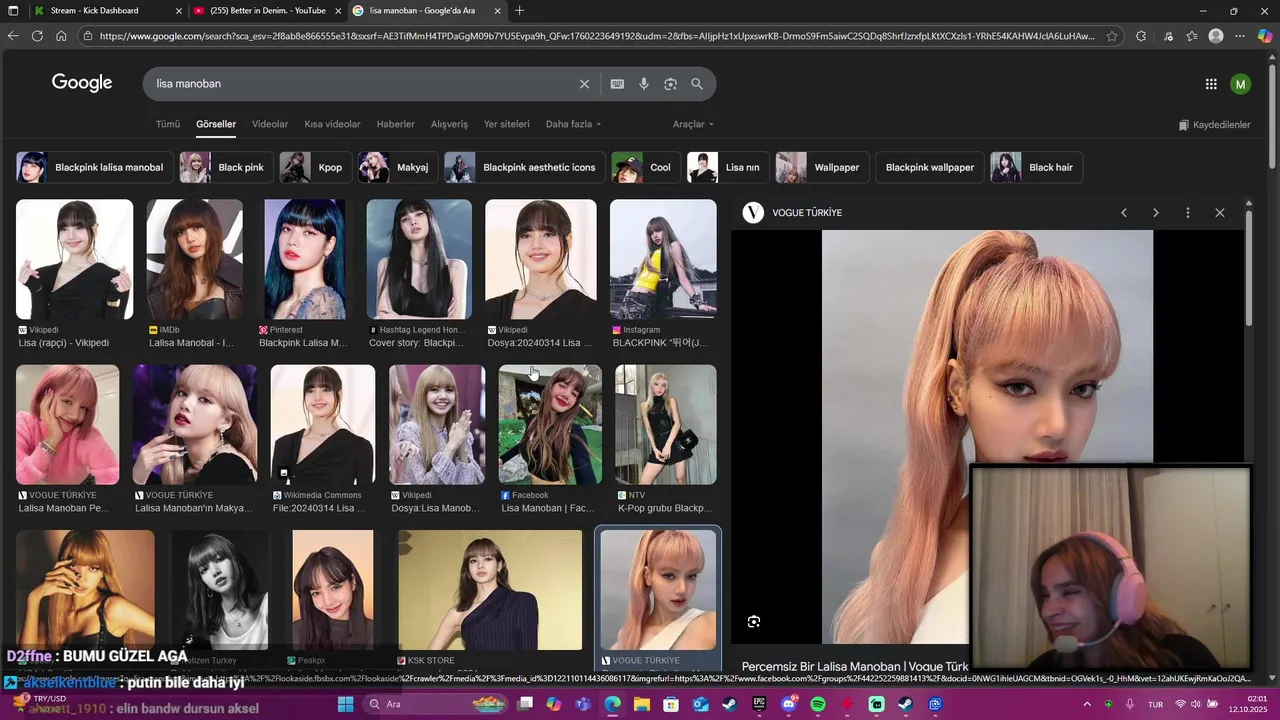
Task: Launch Spotify from the taskbar
Action: point(818,704)
